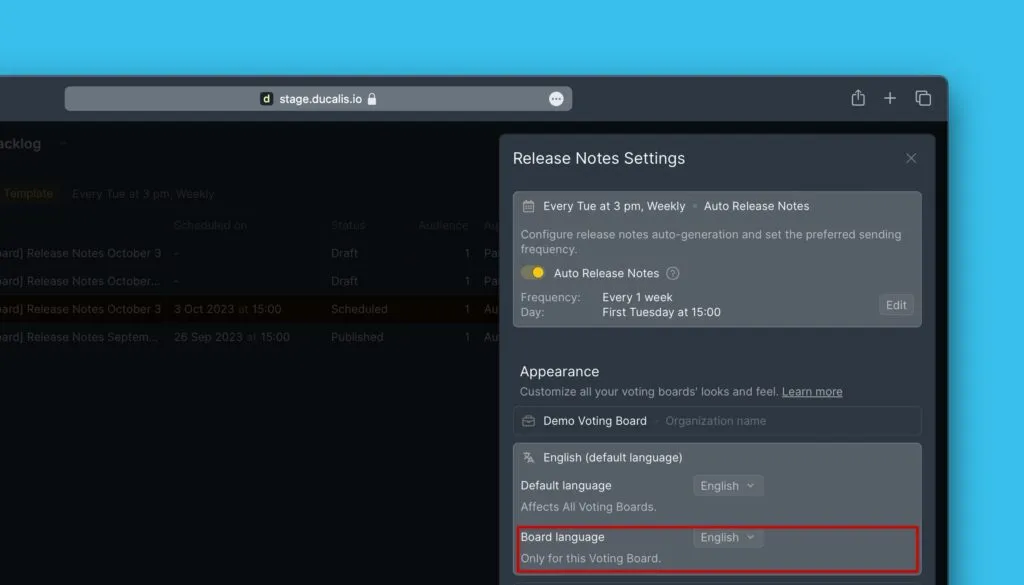Toggle the Auto Release Notes switch
The image size is (1024, 585).
[533, 273]
